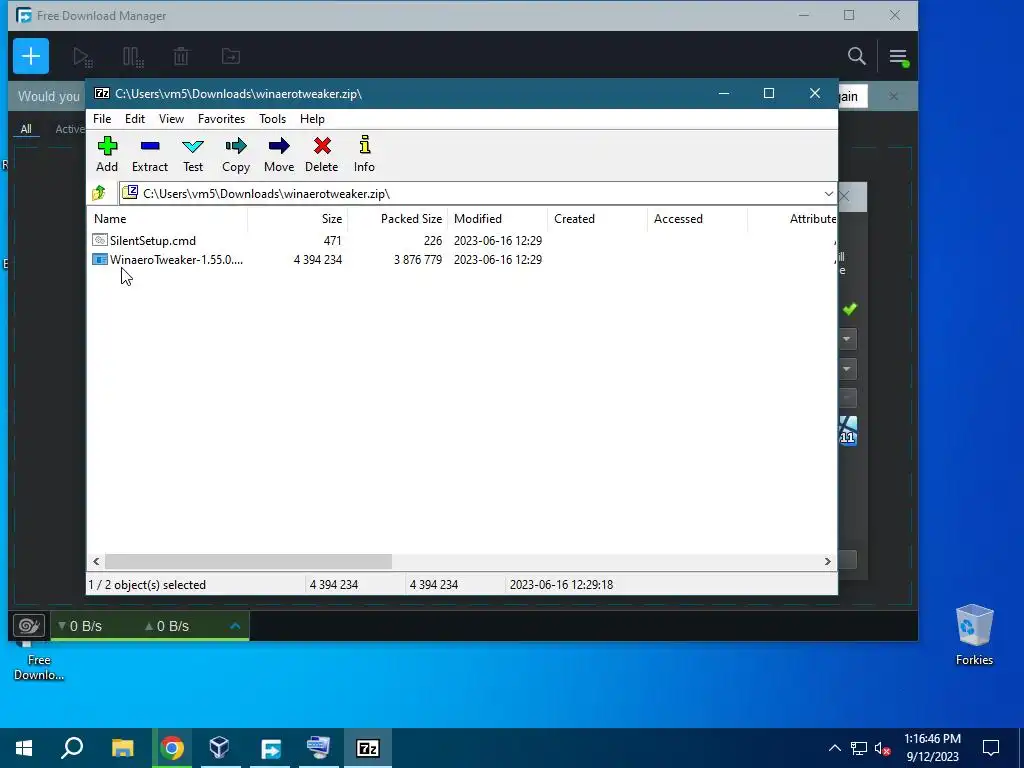Sort by the Packed Size column

point(397,219)
